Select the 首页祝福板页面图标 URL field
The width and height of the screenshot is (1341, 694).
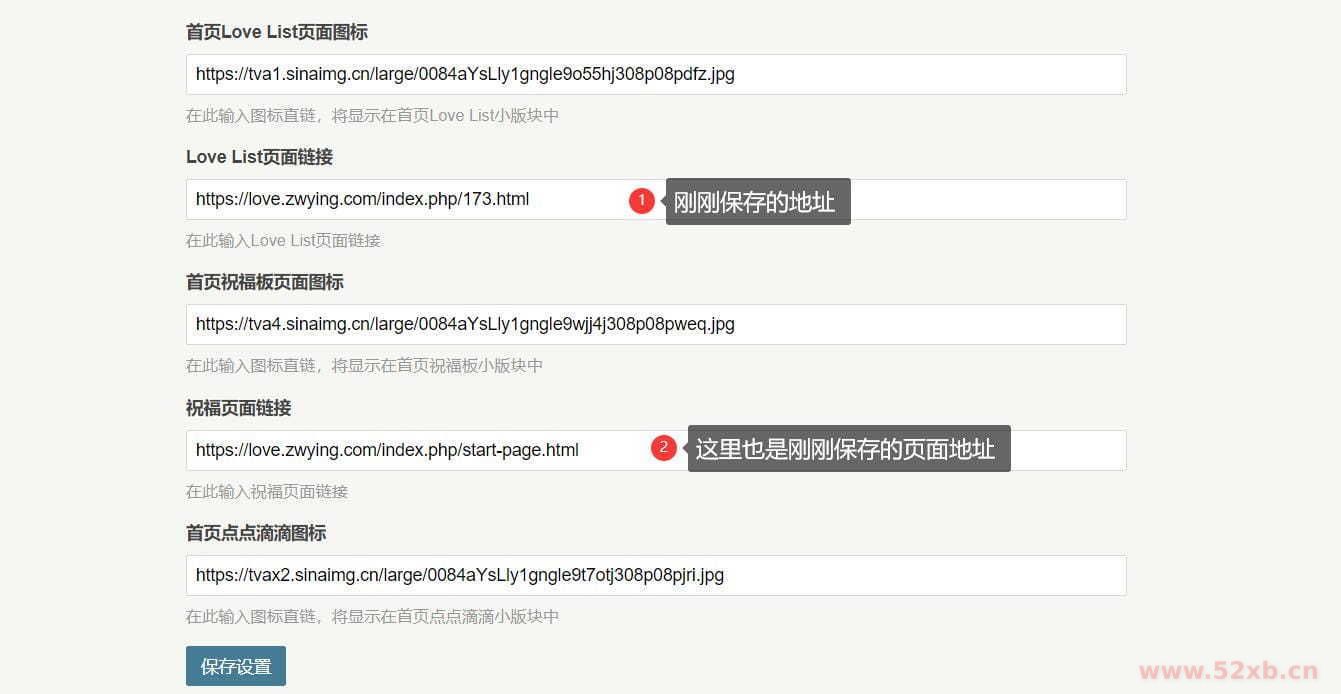click(656, 324)
